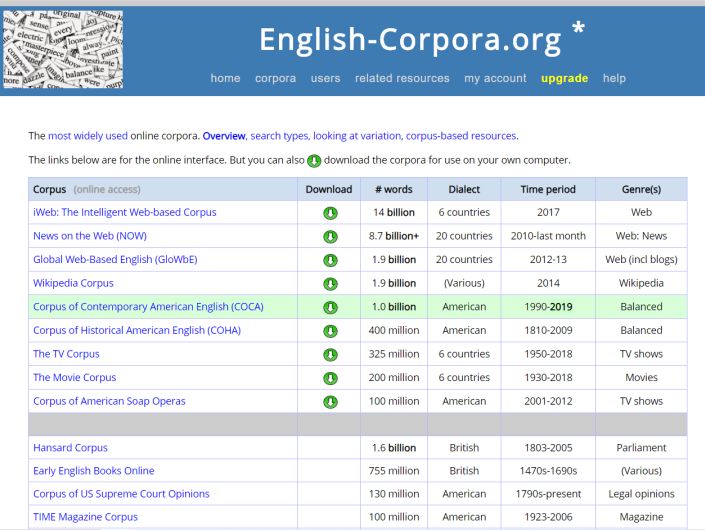Viewport: 705px width, 530px height.
Task: Open the TIME Magazine Corpus link
Action: click(85, 517)
